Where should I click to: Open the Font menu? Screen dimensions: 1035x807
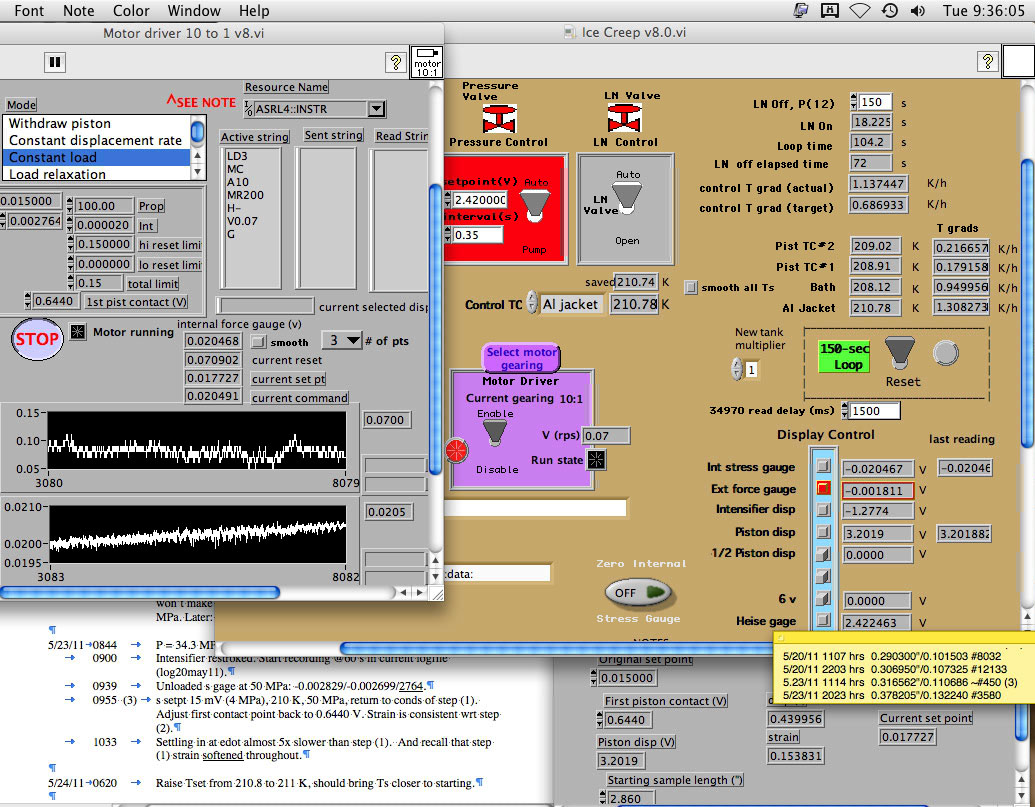30,11
